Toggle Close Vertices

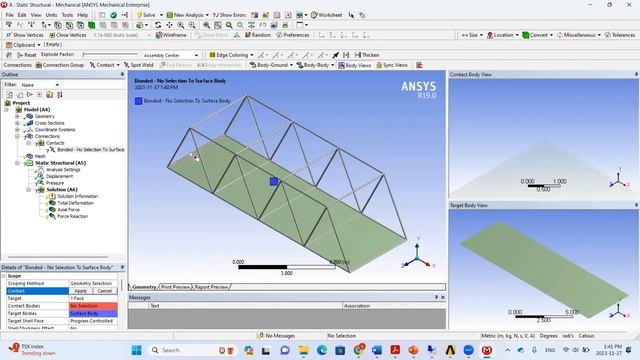click(68, 35)
